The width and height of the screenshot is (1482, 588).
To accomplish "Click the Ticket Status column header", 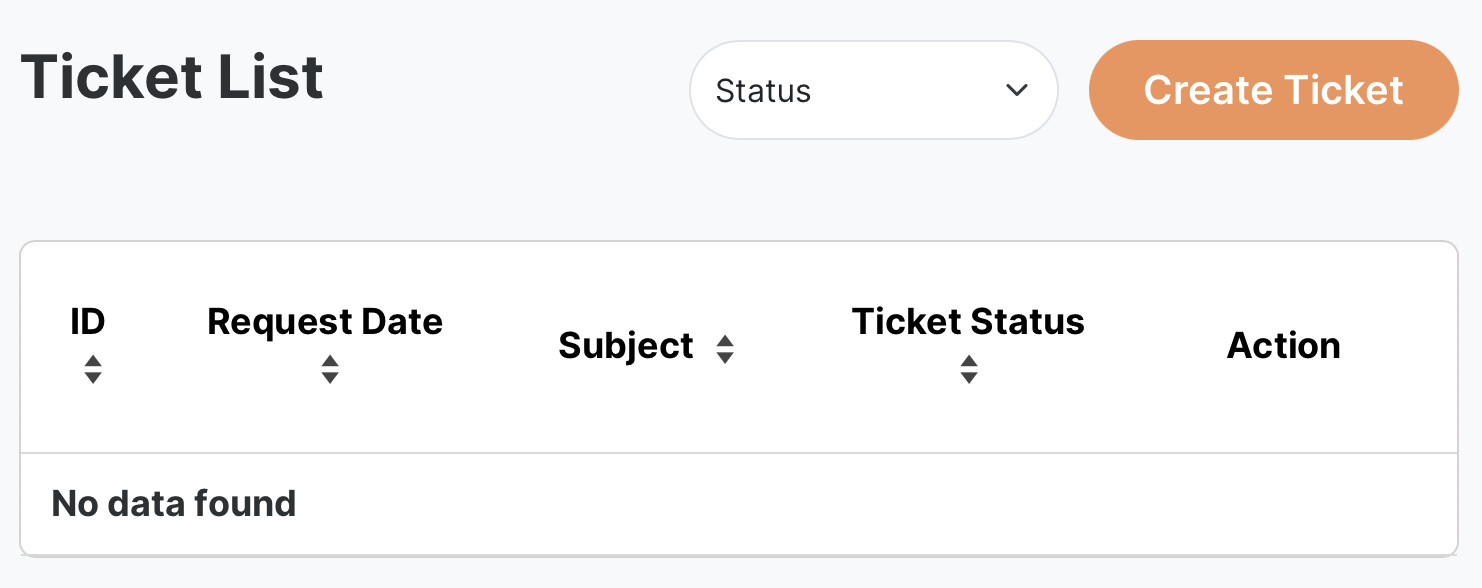I will pyautogui.click(x=968, y=322).
